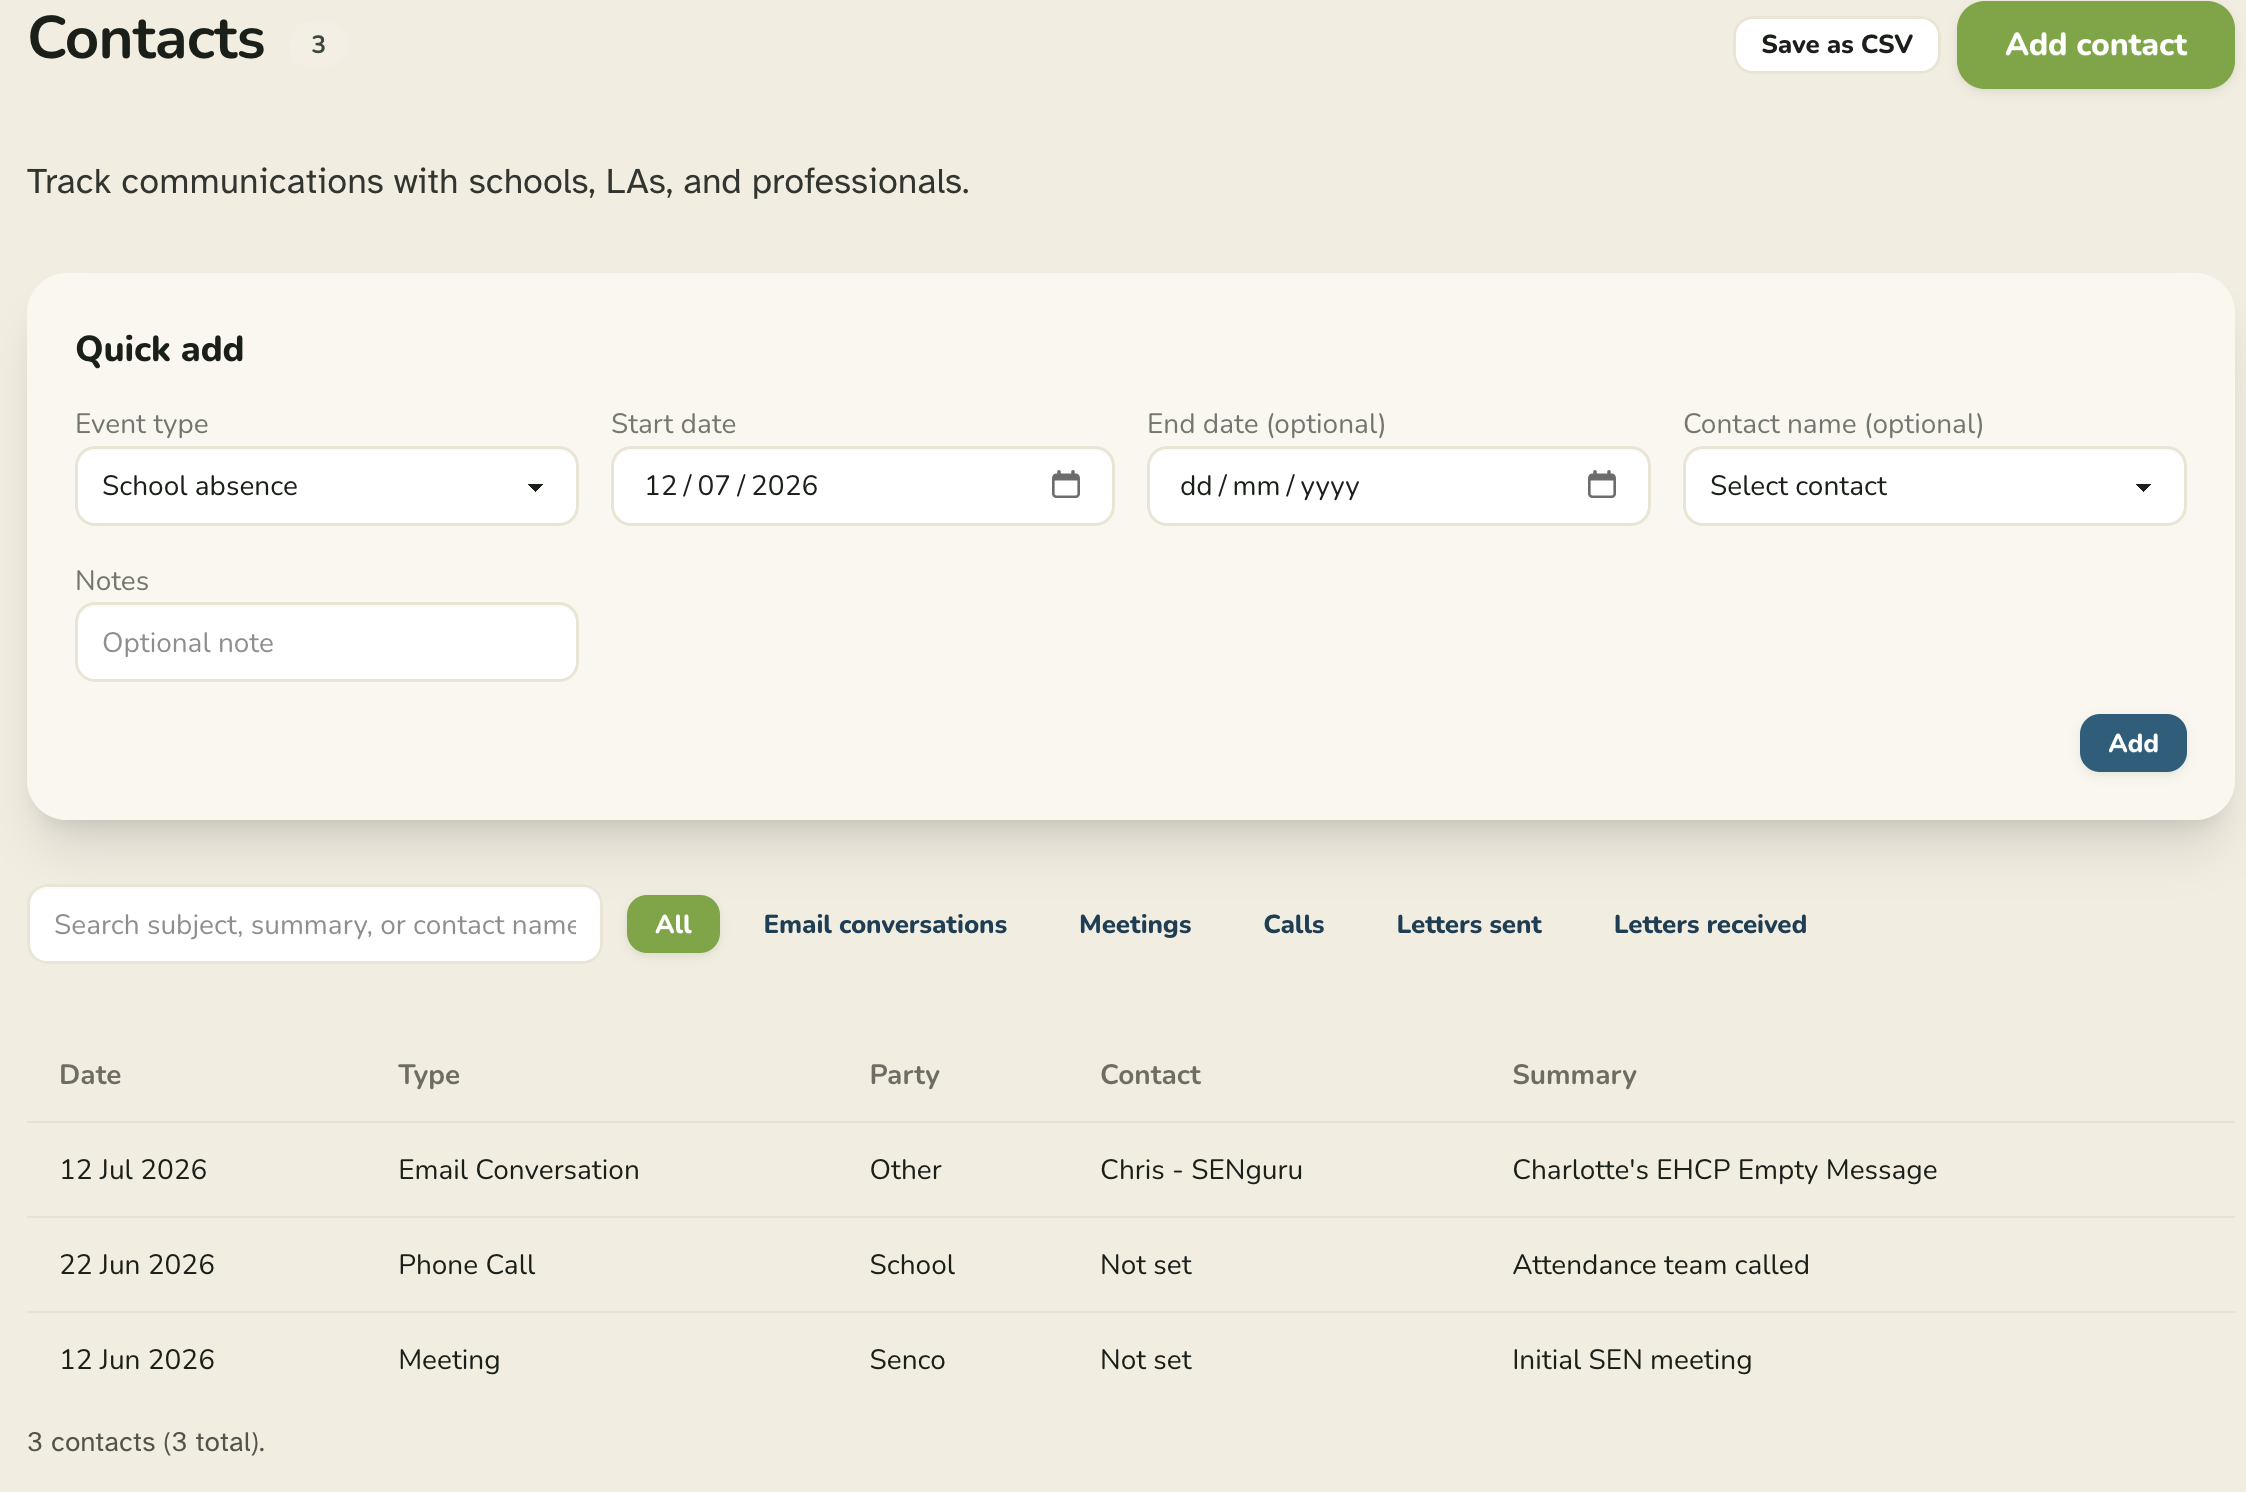Click the Save as CSV button

(x=1837, y=45)
